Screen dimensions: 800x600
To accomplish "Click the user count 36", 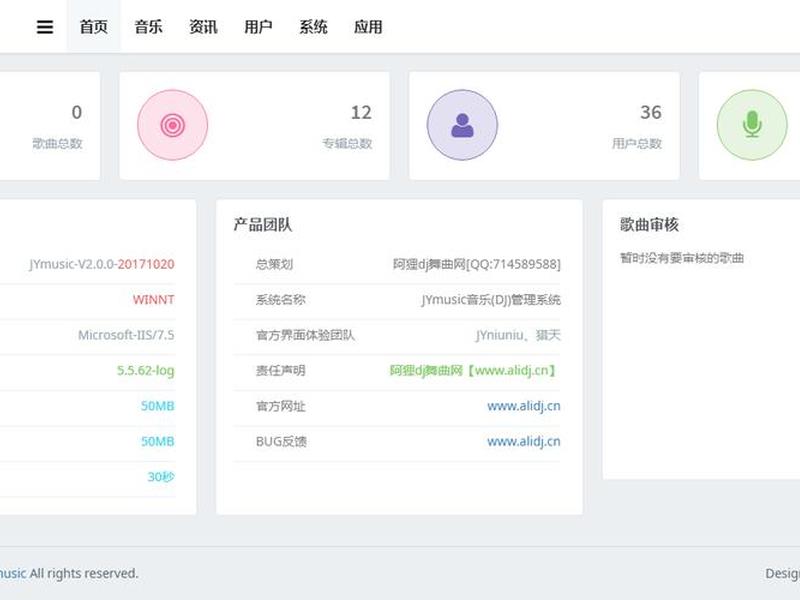I will (x=651, y=112).
